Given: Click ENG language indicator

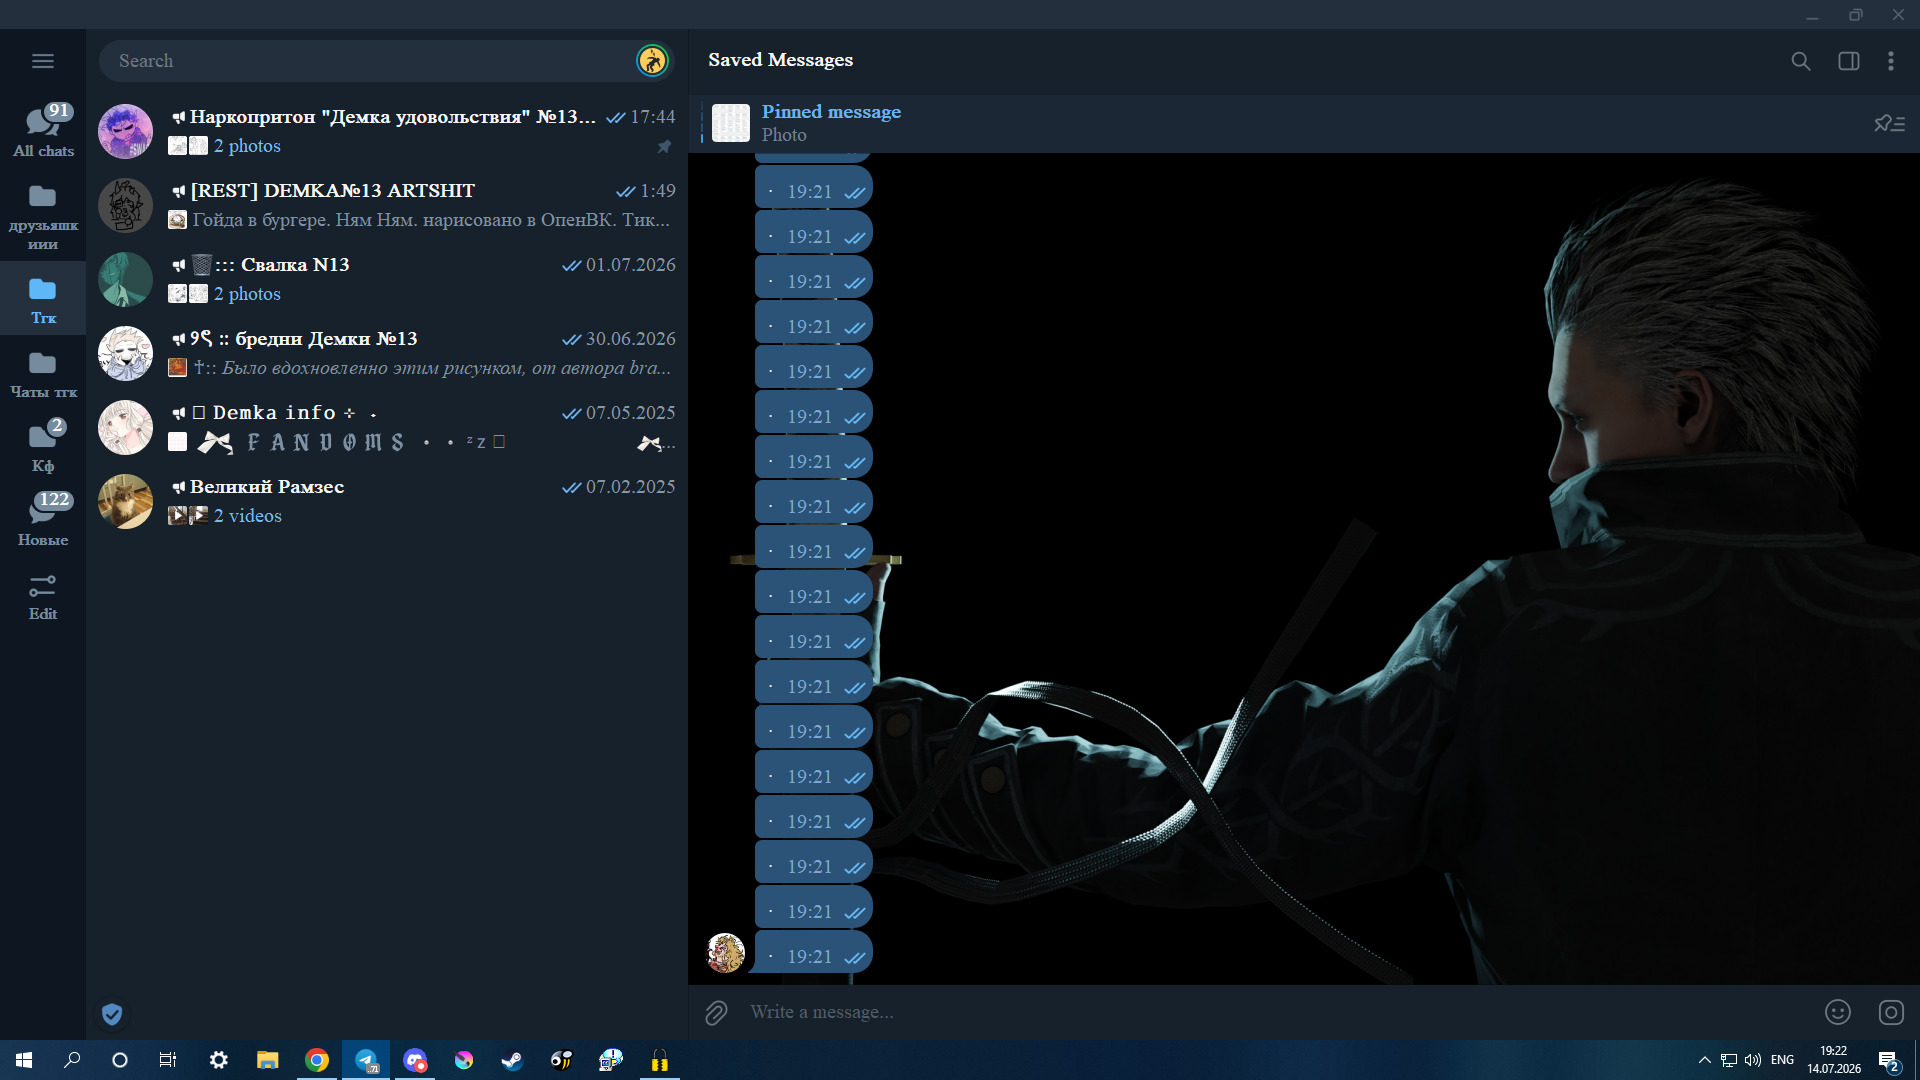Looking at the screenshot, I should click(x=1782, y=1060).
